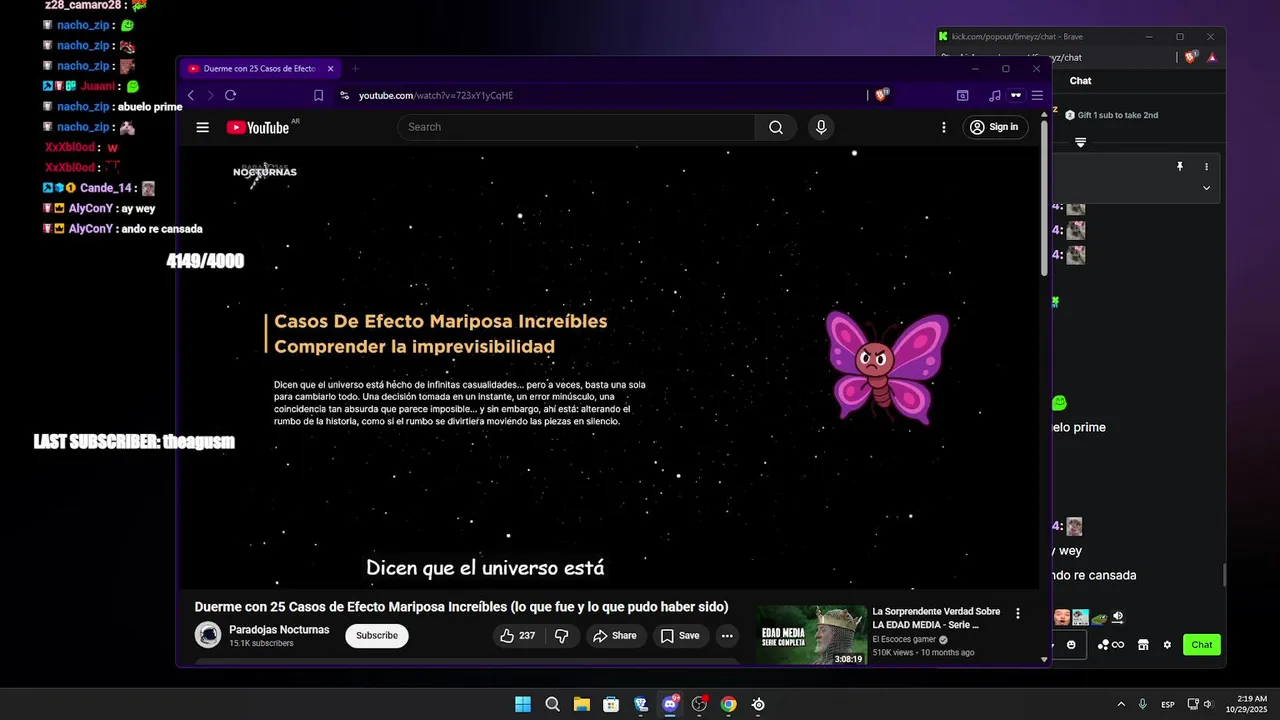Viewport: 1280px width, 720px height.
Task: Open File Explorer from taskbar
Action: point(581,704)
